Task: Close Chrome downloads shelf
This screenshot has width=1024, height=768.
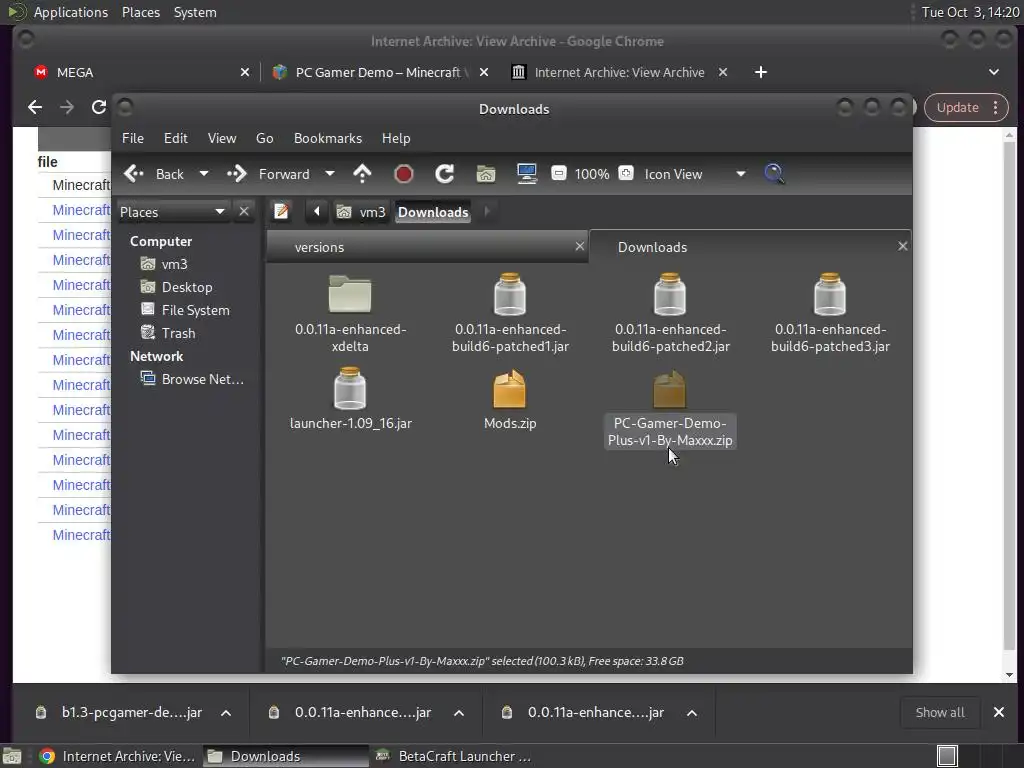Action: click(x=999, y=712)
